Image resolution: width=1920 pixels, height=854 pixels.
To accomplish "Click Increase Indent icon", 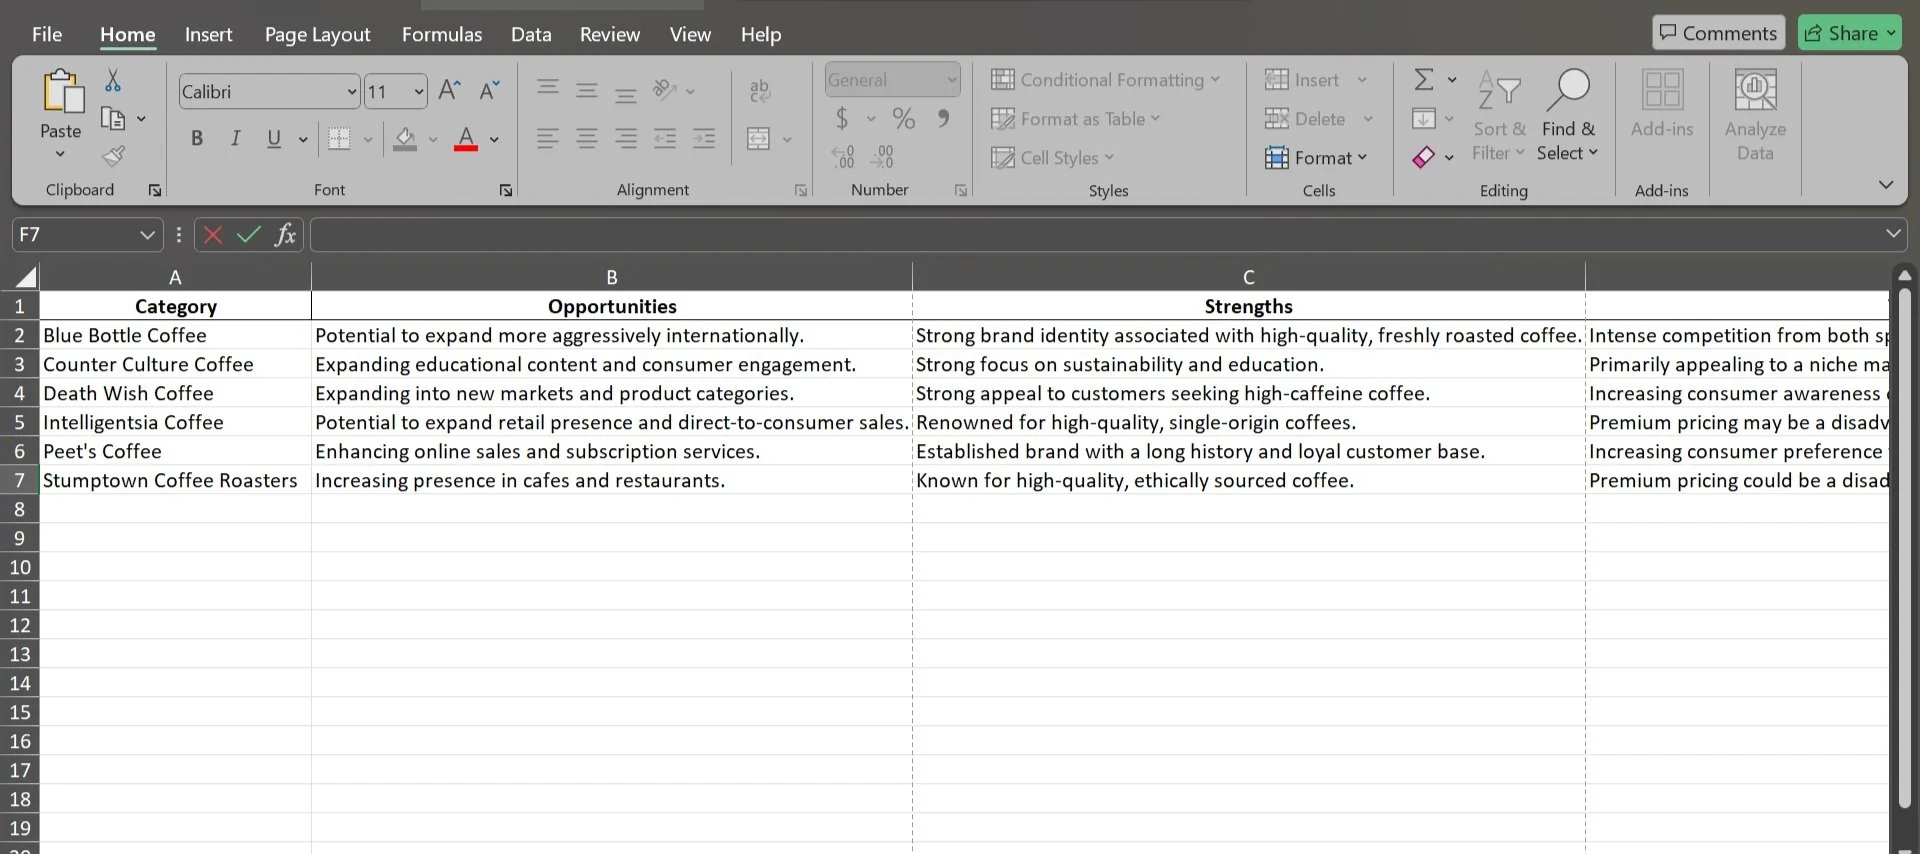I will [704, 139].
